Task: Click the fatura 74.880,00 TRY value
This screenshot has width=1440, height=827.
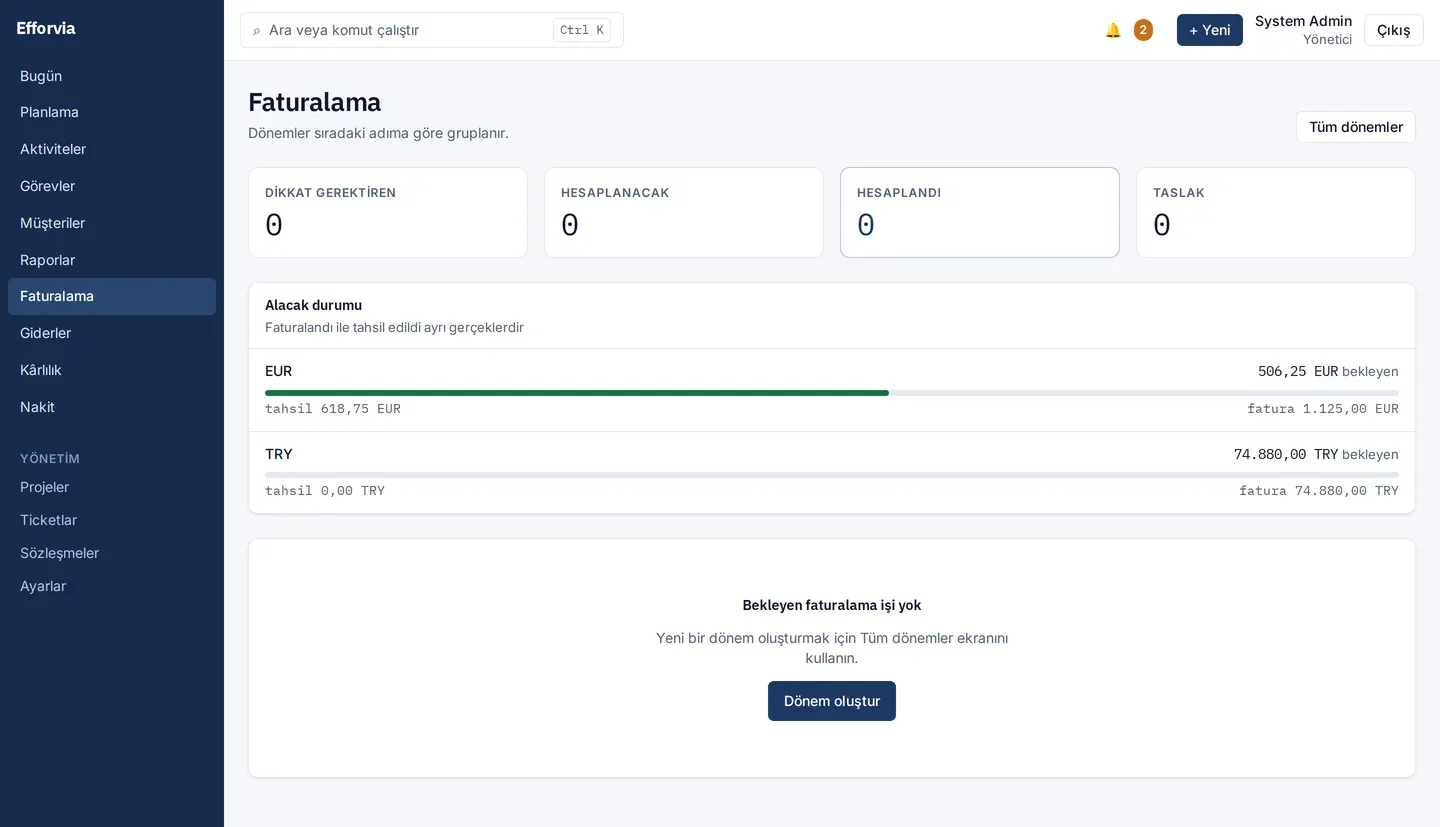Action: (1319, 491)
